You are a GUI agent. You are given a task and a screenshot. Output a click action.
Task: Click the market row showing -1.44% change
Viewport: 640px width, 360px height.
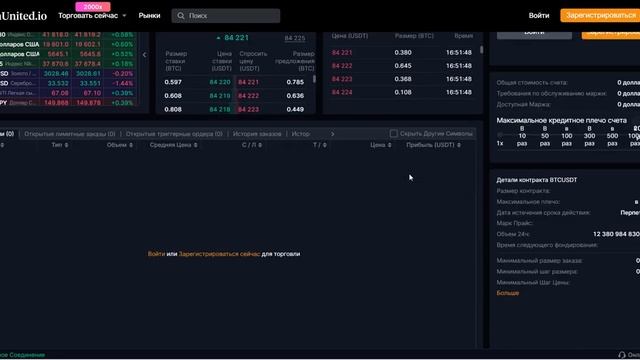click(67, 83)
